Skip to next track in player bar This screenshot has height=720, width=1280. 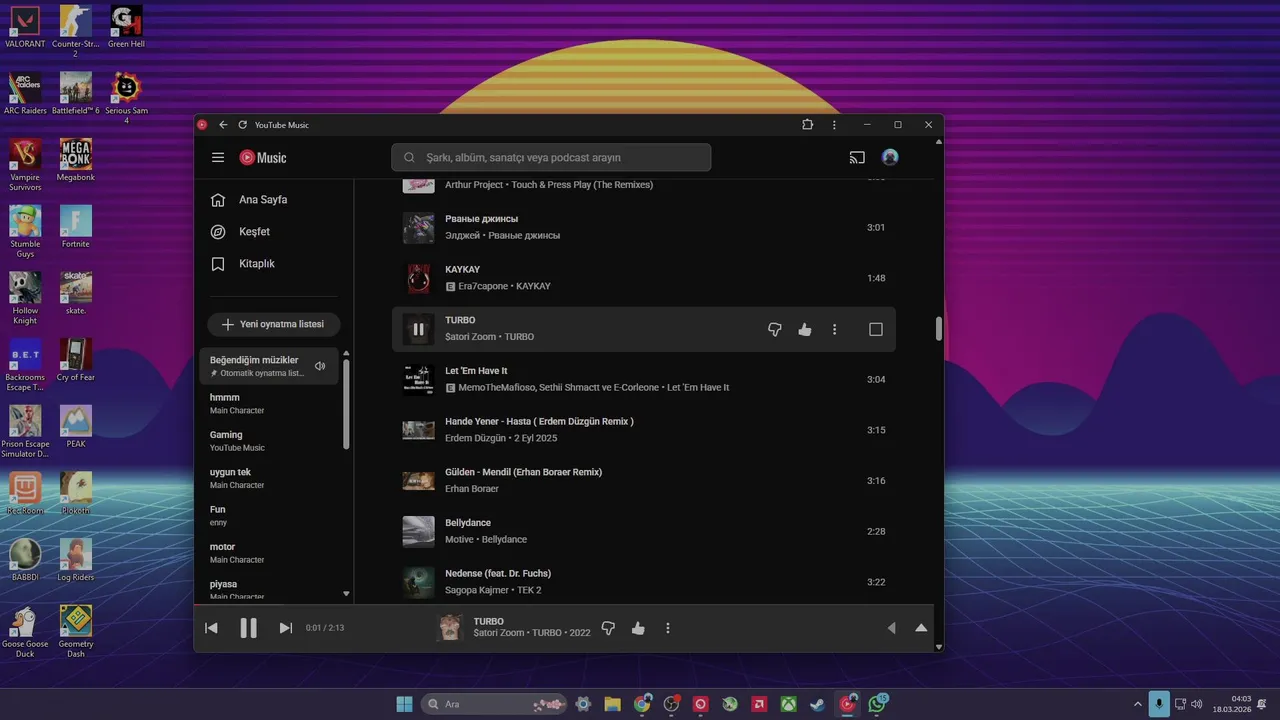pos(286,628)
